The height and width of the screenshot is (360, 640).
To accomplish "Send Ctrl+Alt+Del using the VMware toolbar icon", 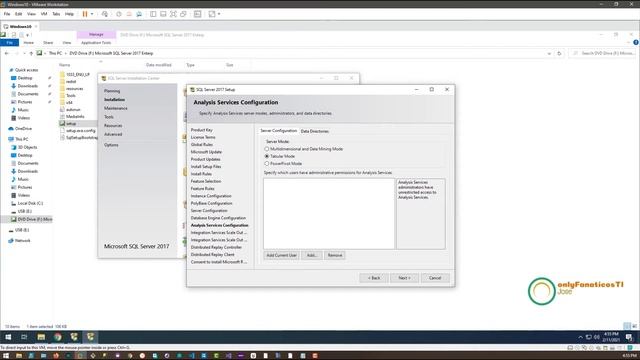I will coord(105,14).
